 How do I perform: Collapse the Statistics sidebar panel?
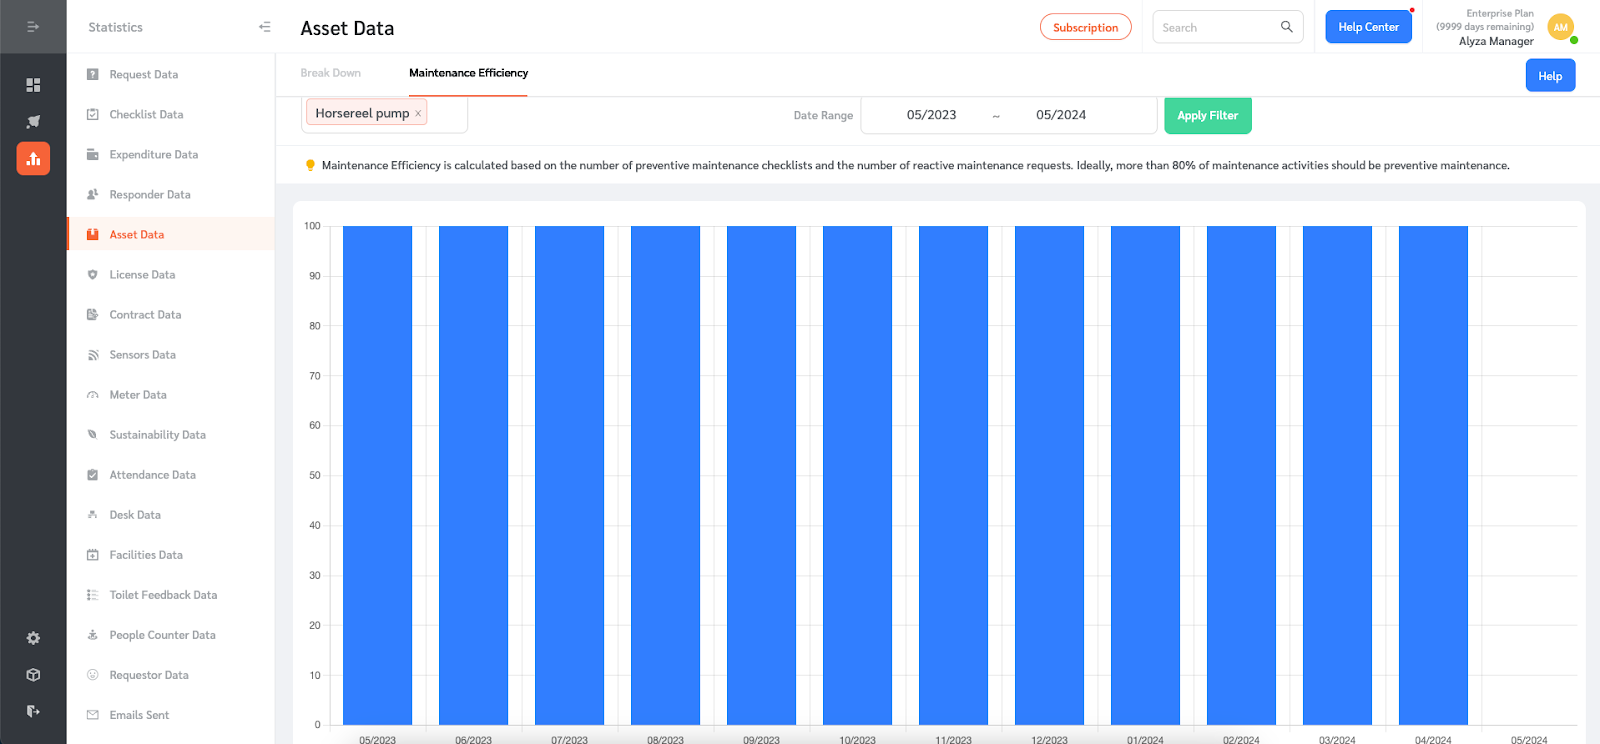click(264, 27)
